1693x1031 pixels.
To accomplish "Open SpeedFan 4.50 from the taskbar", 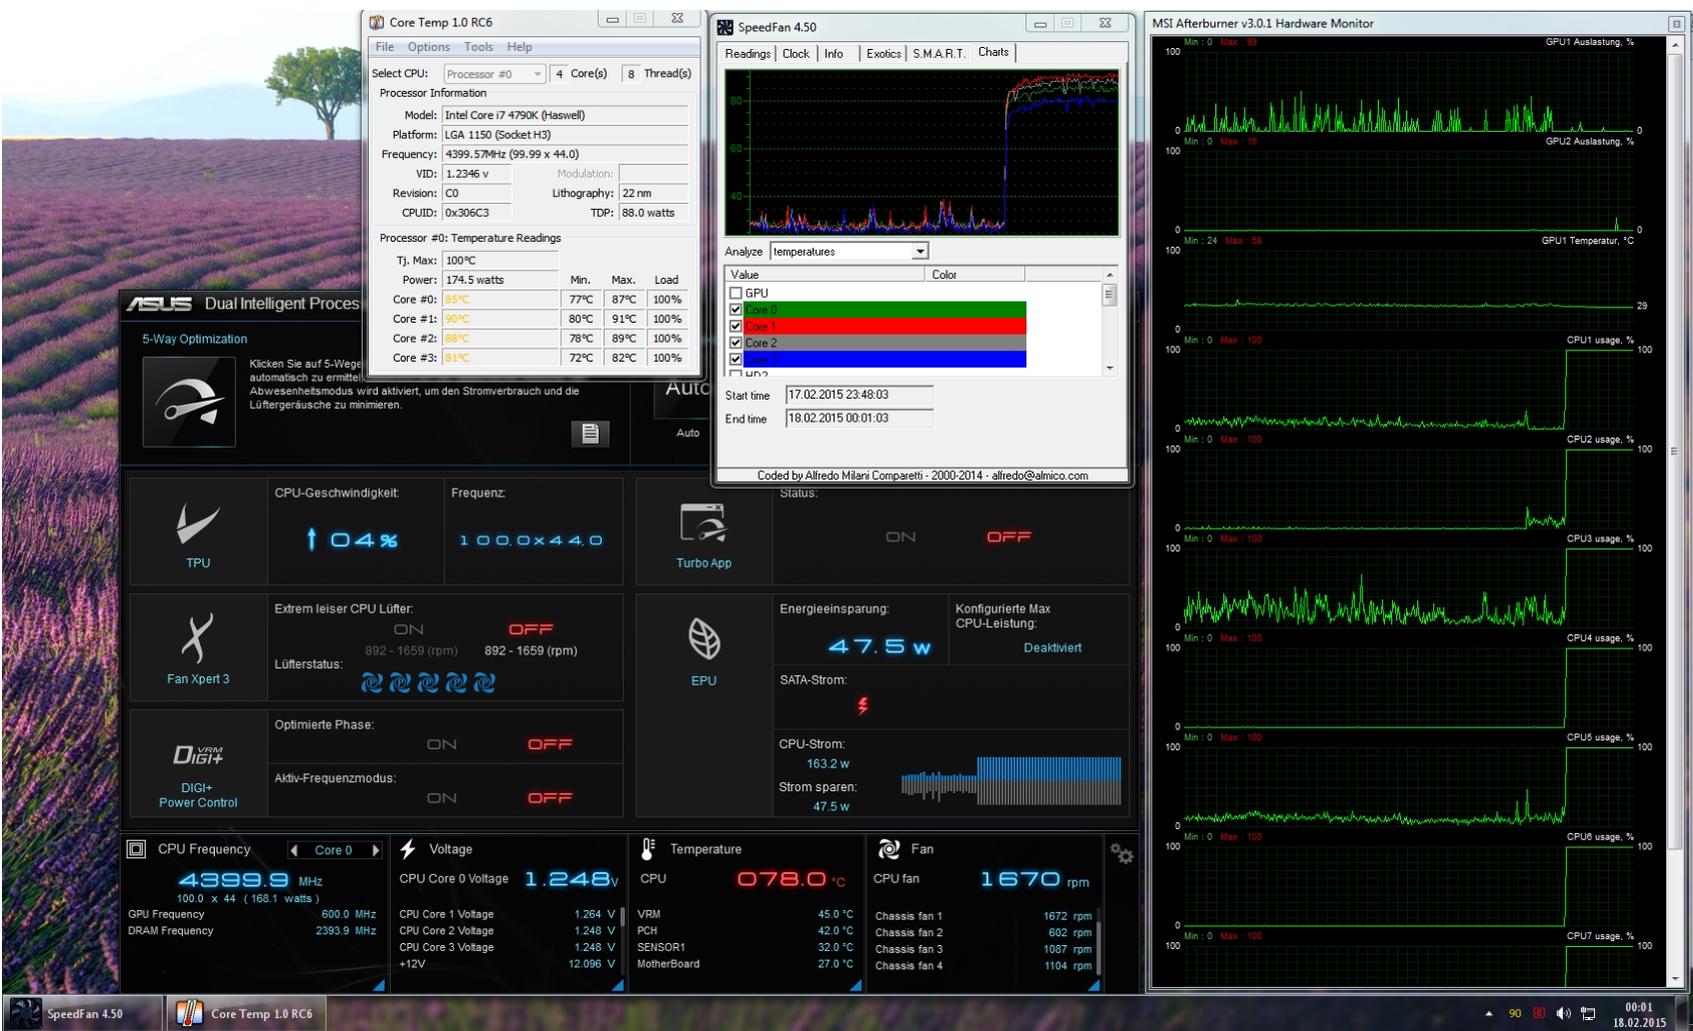I will pos(84,1014).
